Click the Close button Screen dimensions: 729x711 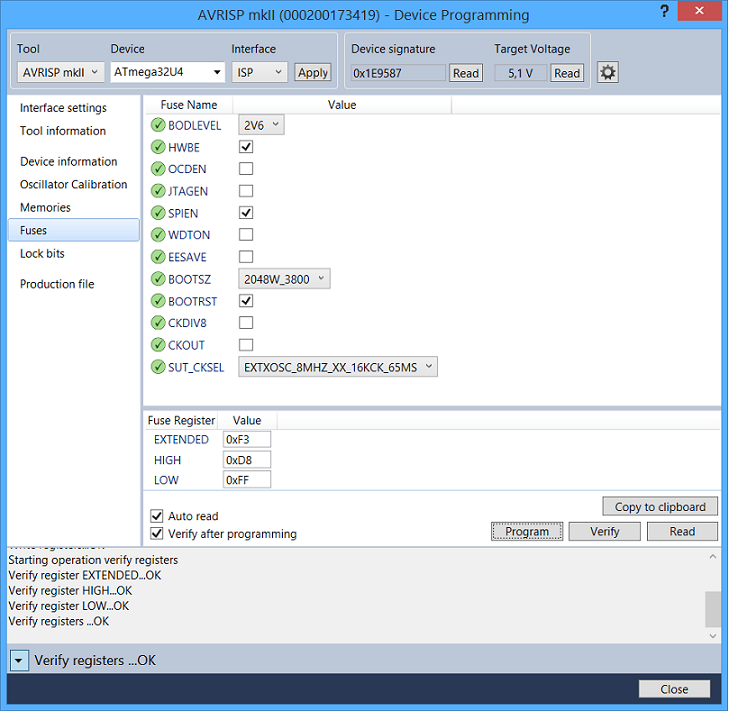674,689
